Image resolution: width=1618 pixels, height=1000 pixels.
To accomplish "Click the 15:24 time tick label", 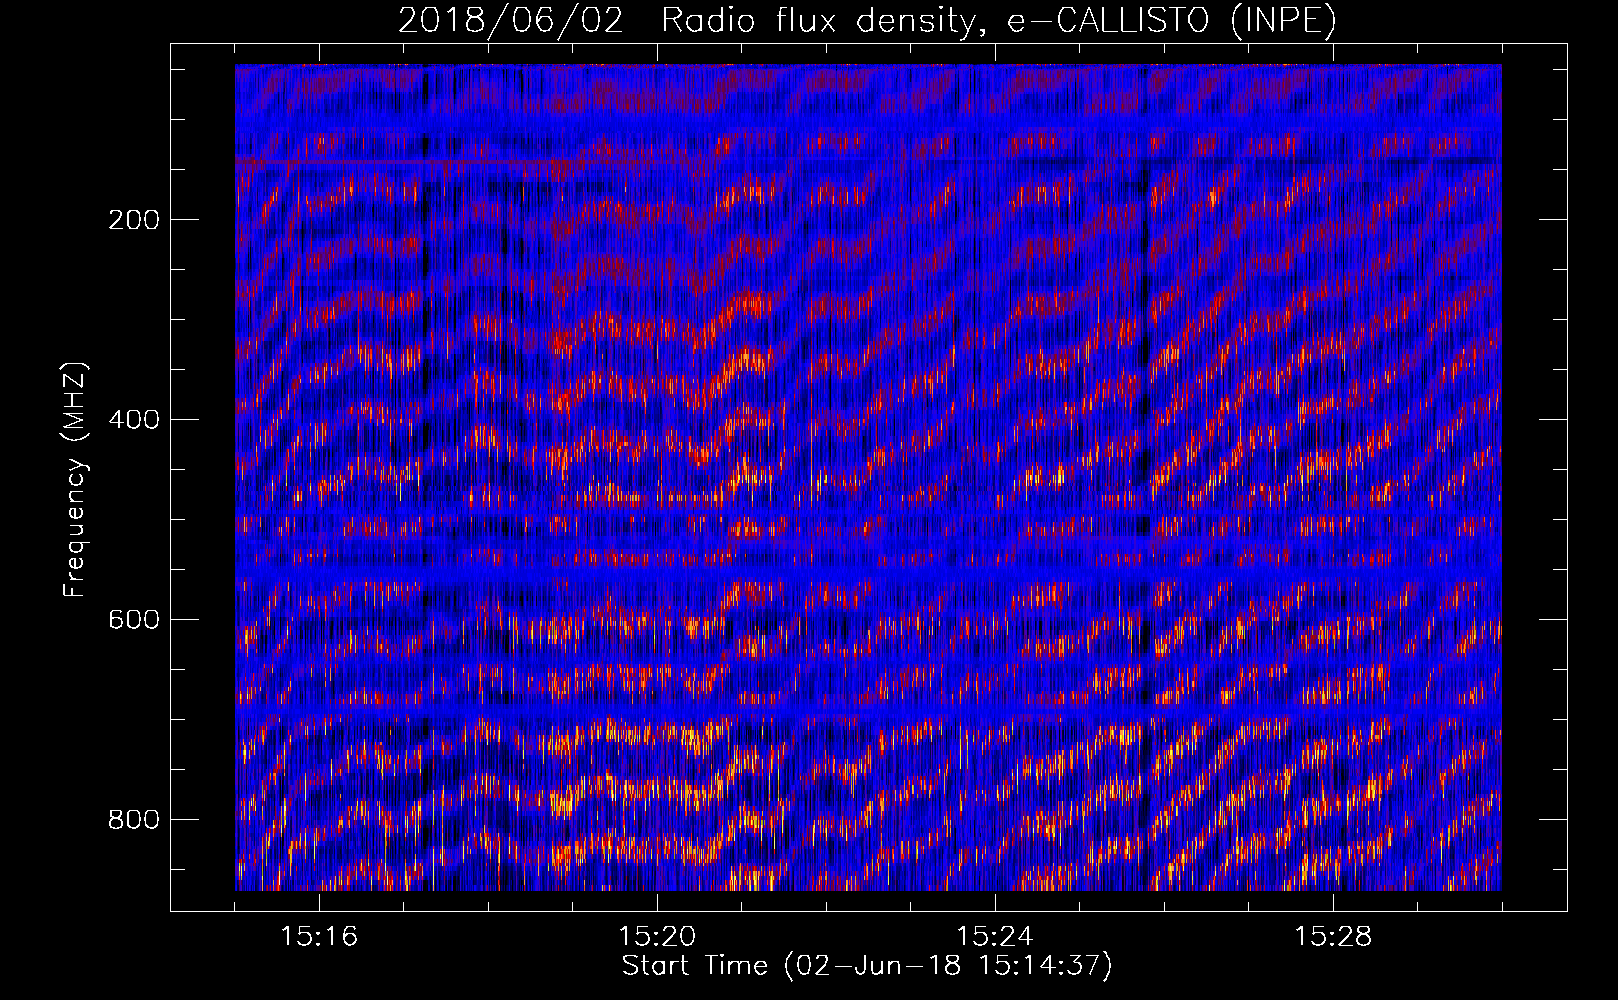I will point(995,937).
